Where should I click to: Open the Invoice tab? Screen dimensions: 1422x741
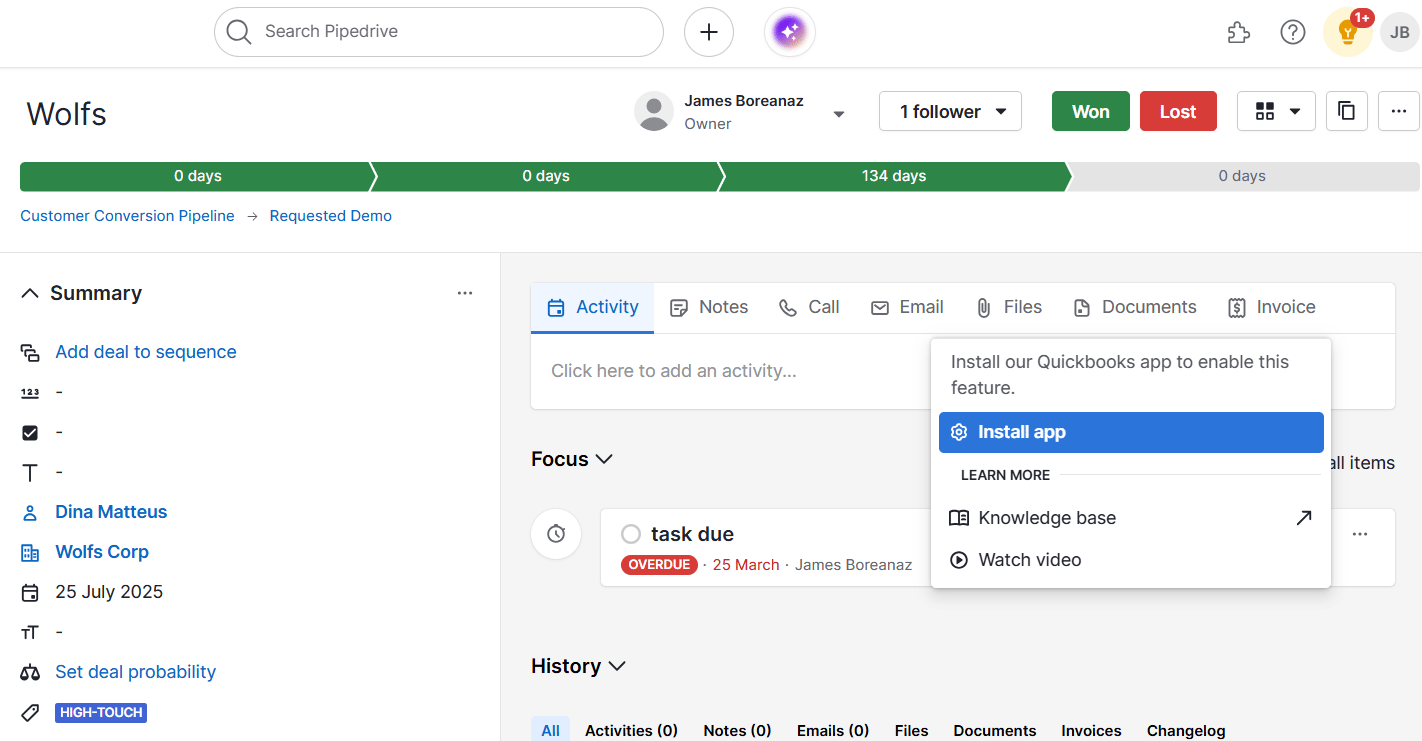pos(1272,308)
